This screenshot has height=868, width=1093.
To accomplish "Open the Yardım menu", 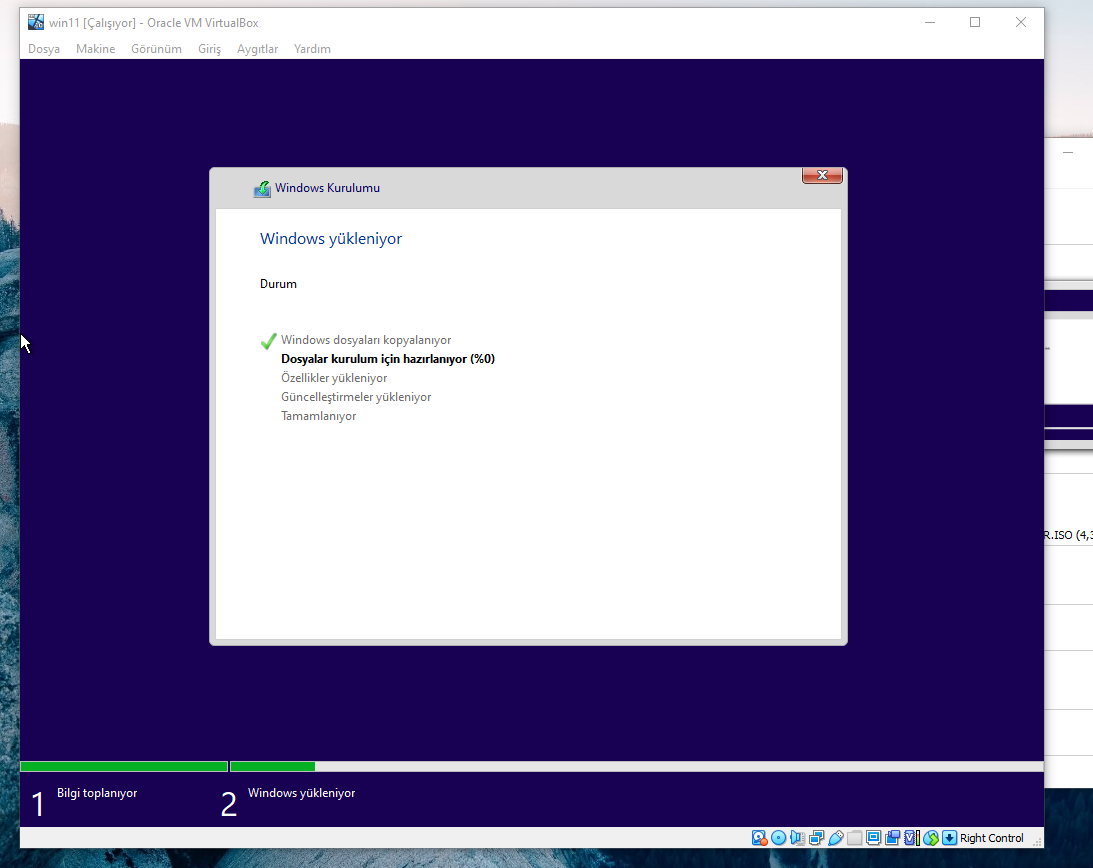I will coord(312,49).
